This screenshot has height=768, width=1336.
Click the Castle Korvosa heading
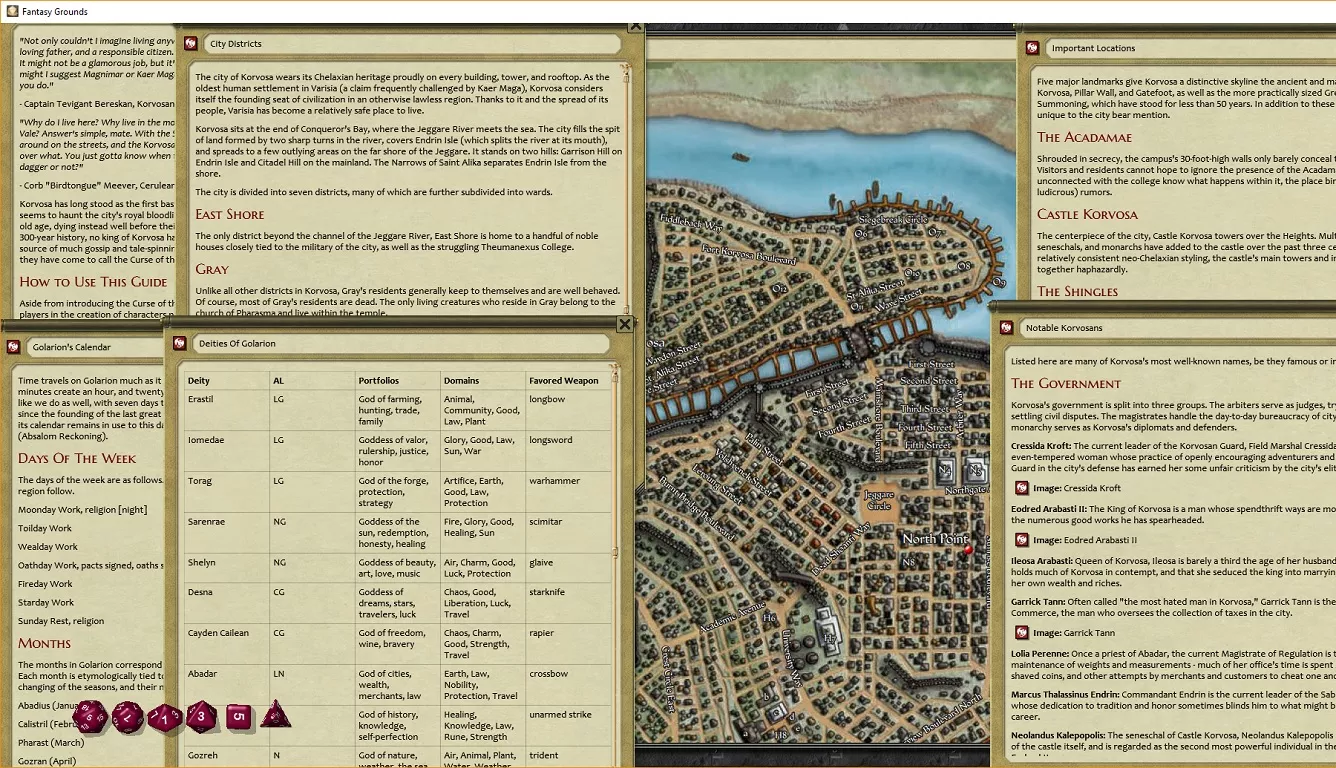(x=1087, y=214)
